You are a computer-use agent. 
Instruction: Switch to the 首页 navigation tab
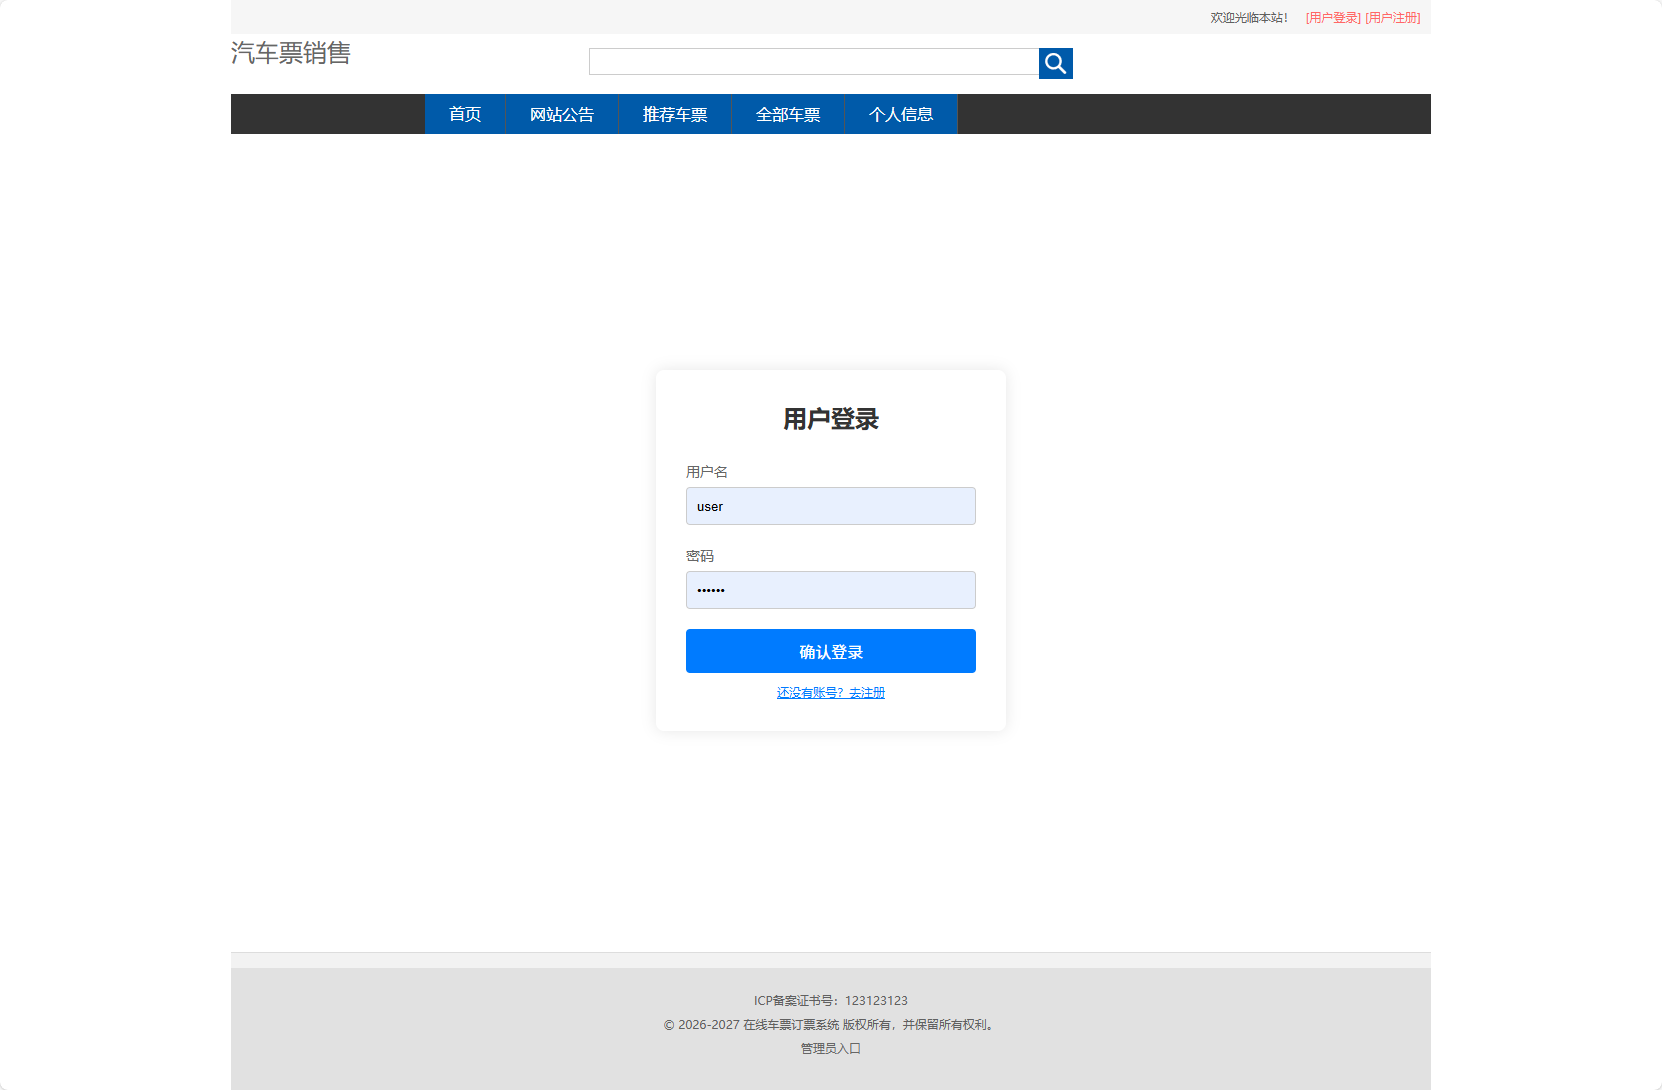click(x=465, y=114)
